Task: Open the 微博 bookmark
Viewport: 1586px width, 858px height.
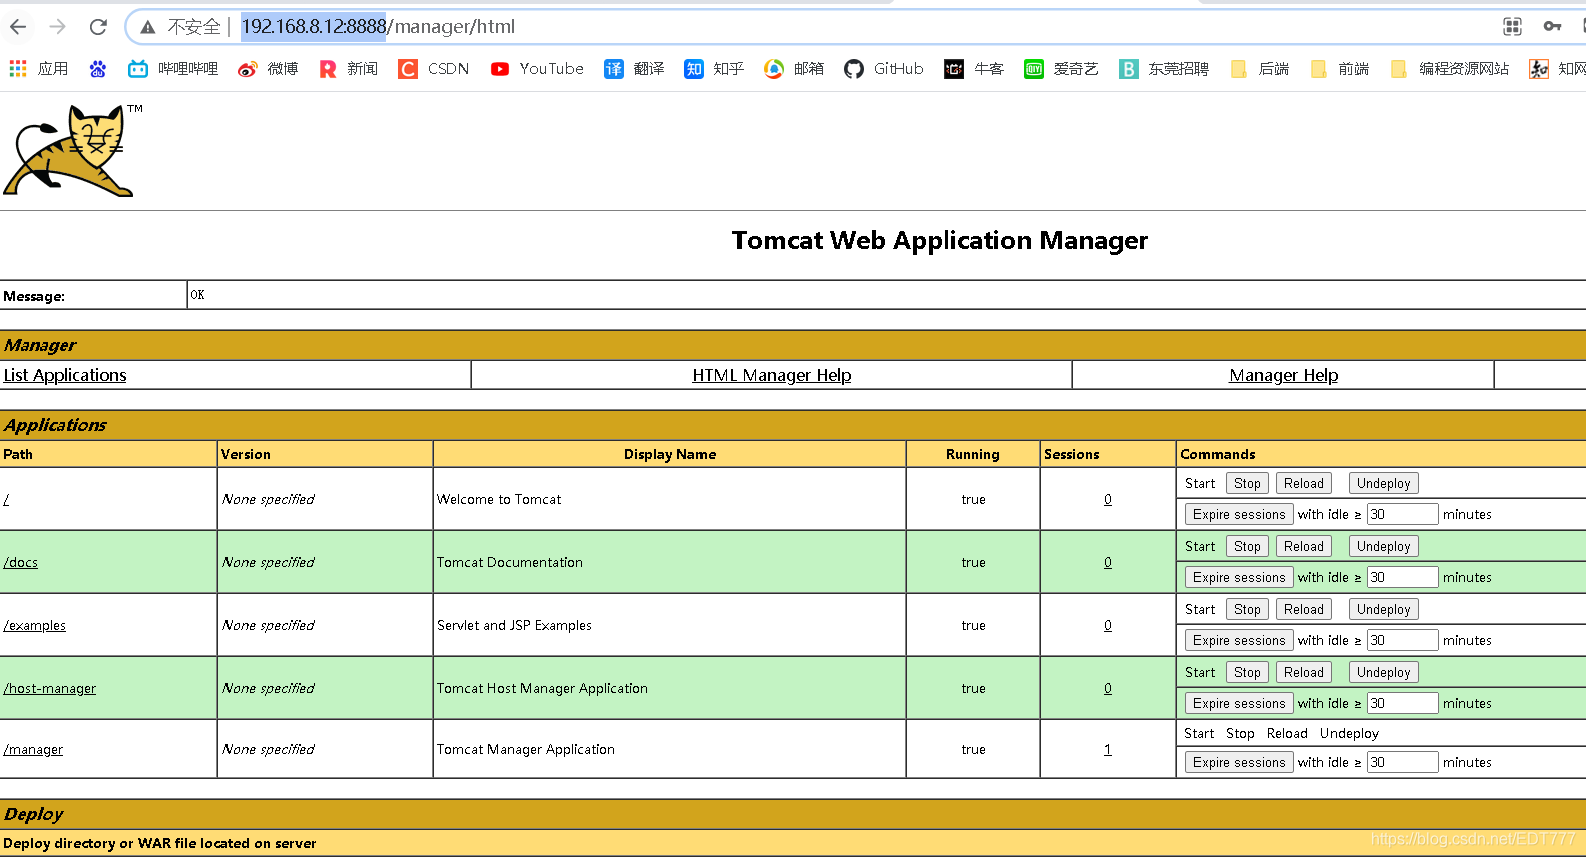Action: (268, 69)
